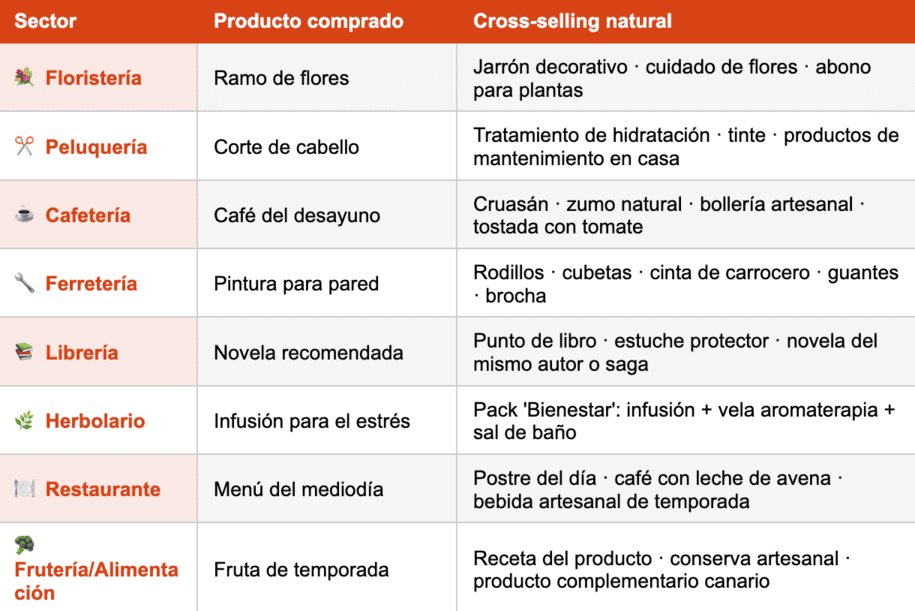Click the Herbolario sector label

pyautogui.click(x=95, y=421)
